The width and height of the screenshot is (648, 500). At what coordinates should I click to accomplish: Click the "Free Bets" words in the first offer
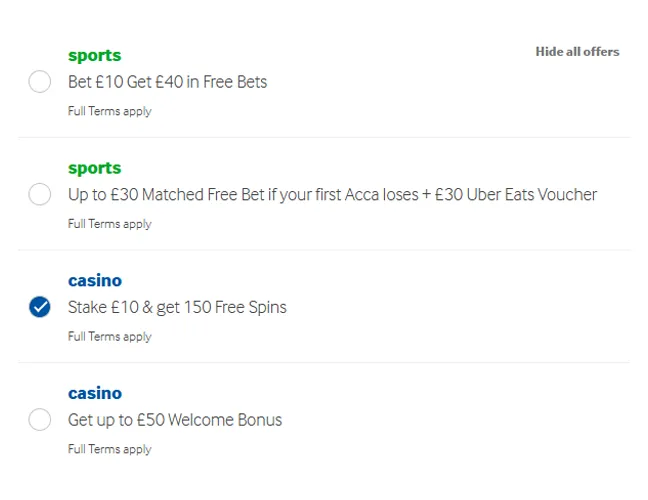(x=235, y=82)
